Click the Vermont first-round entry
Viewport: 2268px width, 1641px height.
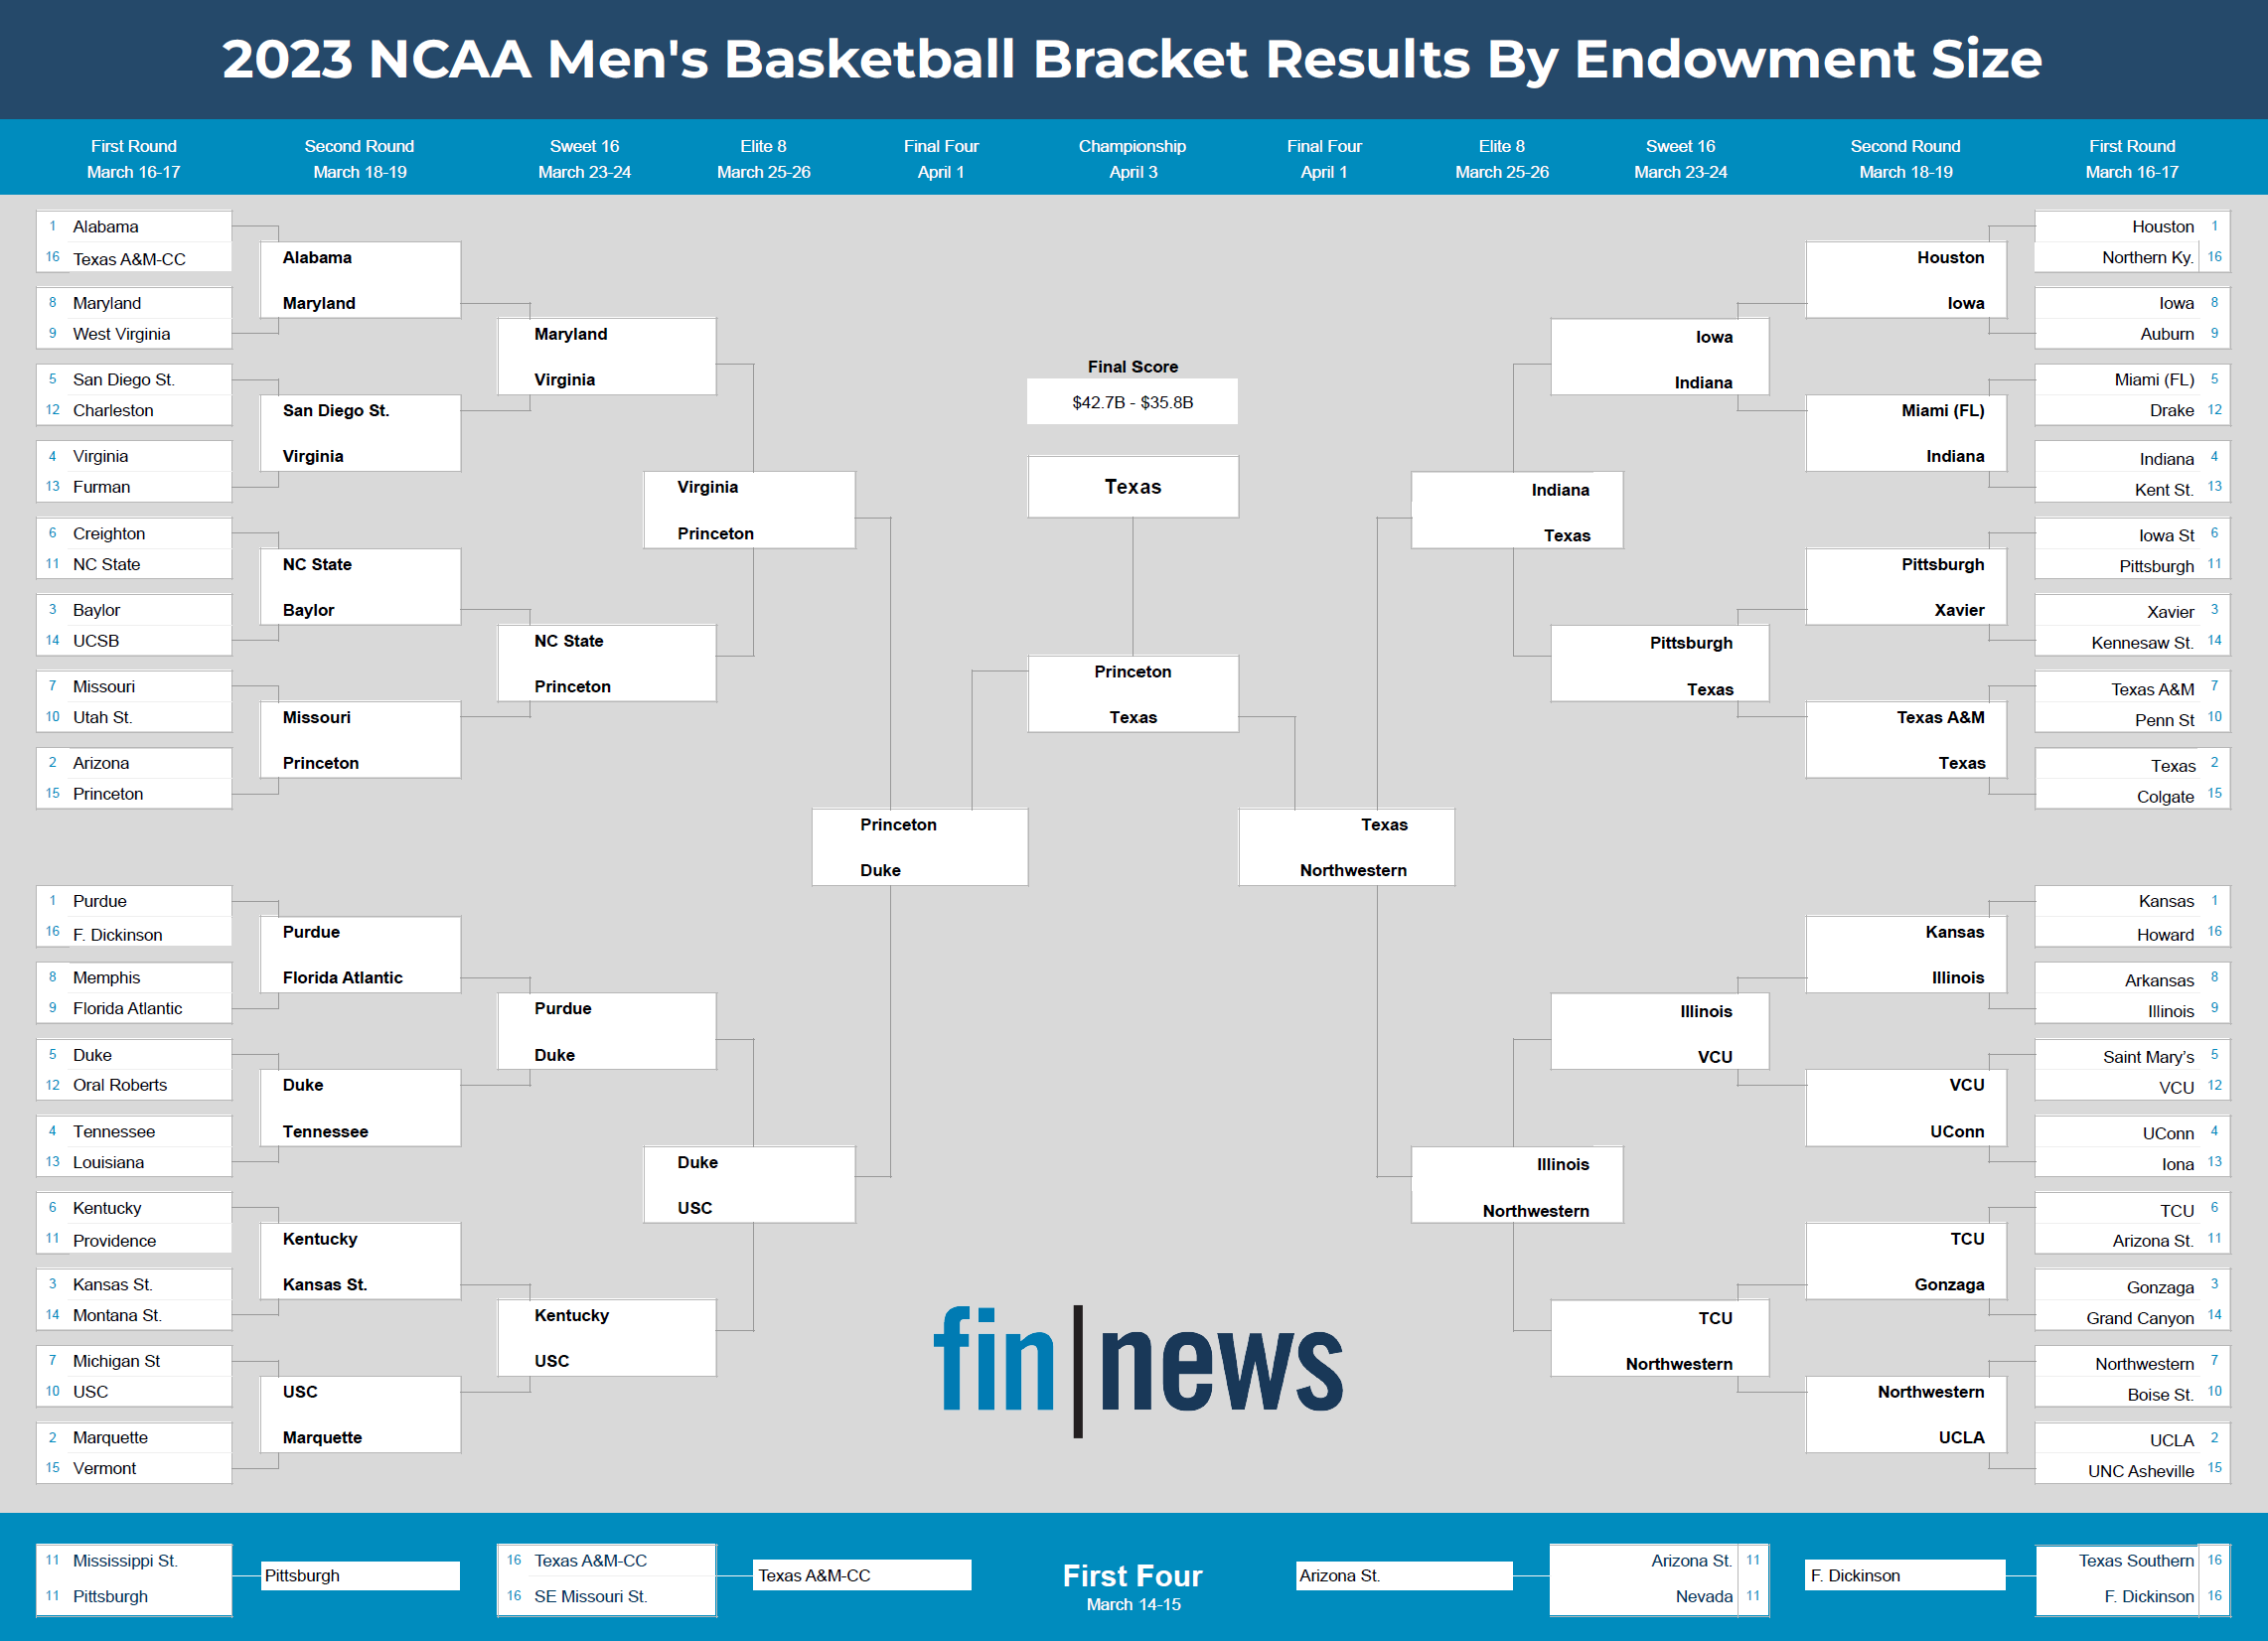104,1468
